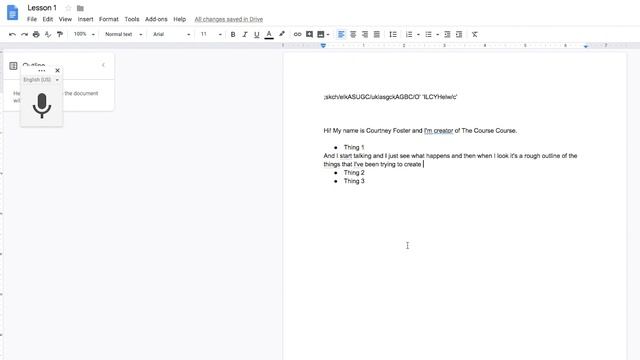Open the text color picker
Image resolution: width=640 pixels, height=360 pixels.
(269, 35)
